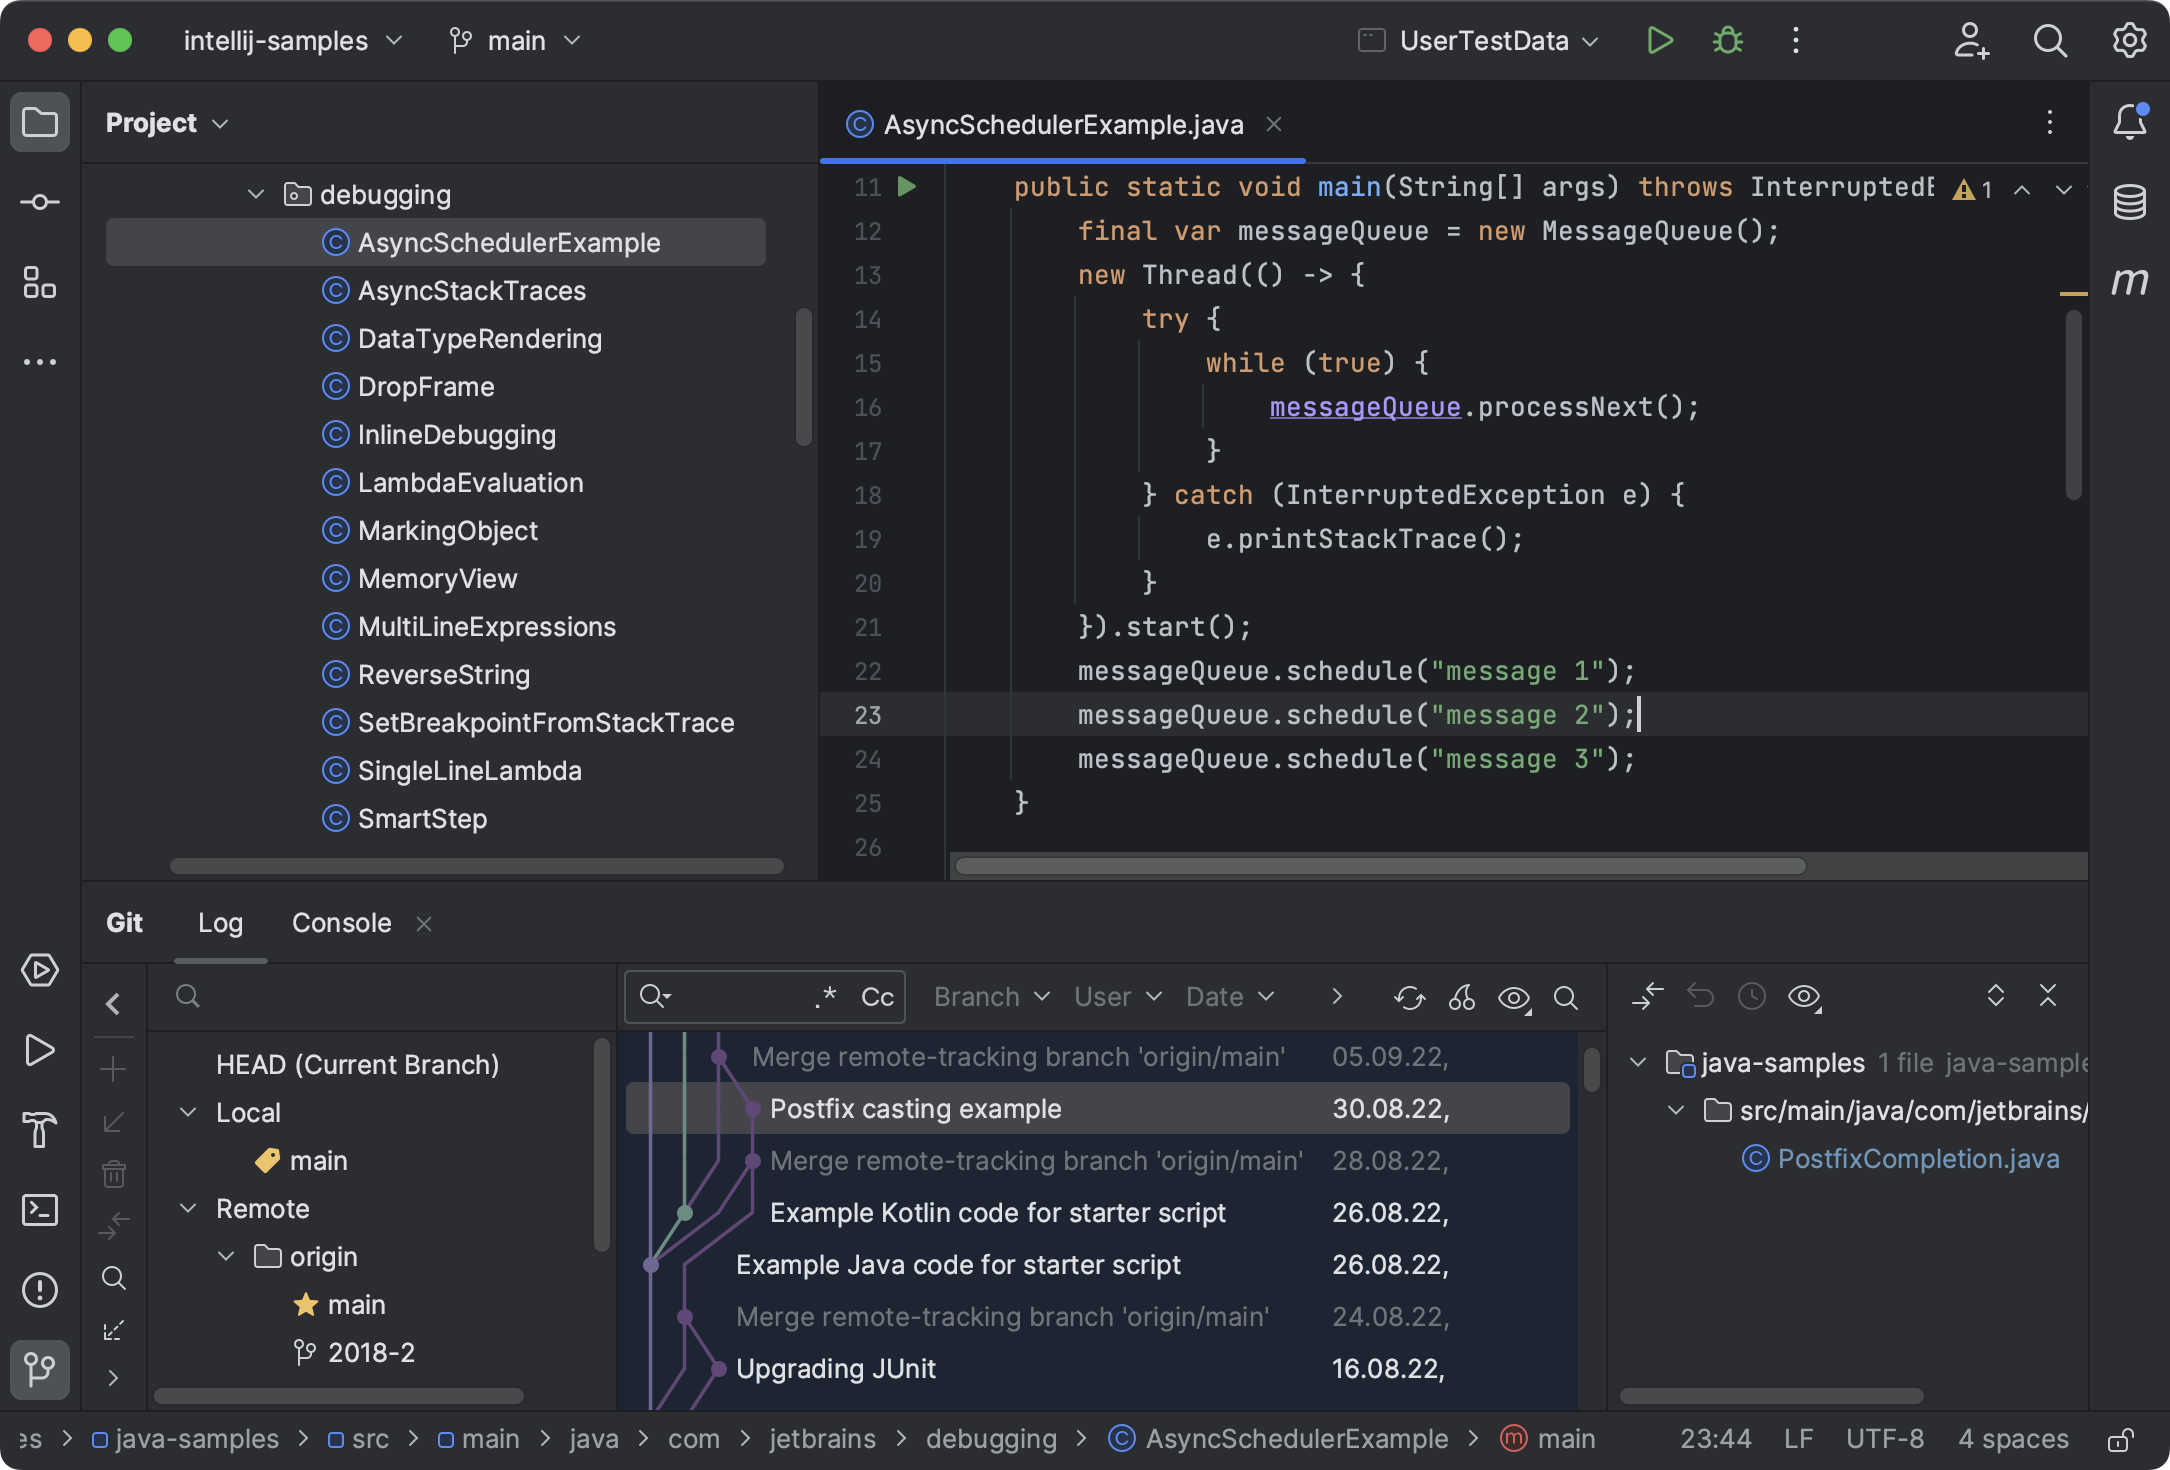Image resolution: width=2170 pixels, height=1470 pixels.
Task: Open the Notifications bell panel
Action: (x=2129, y=122)
